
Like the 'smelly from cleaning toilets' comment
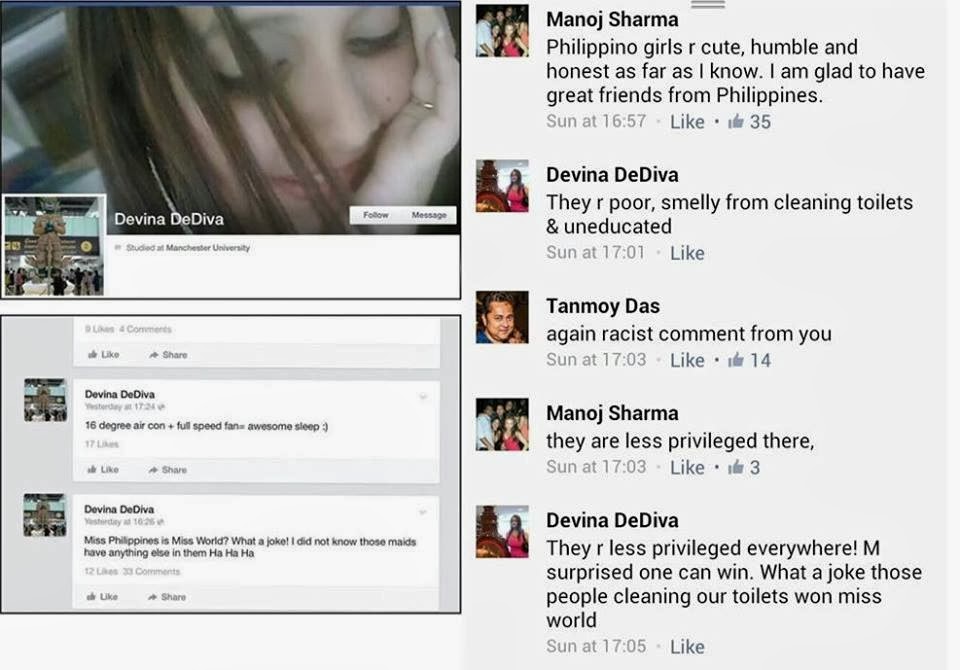(687, 253)
